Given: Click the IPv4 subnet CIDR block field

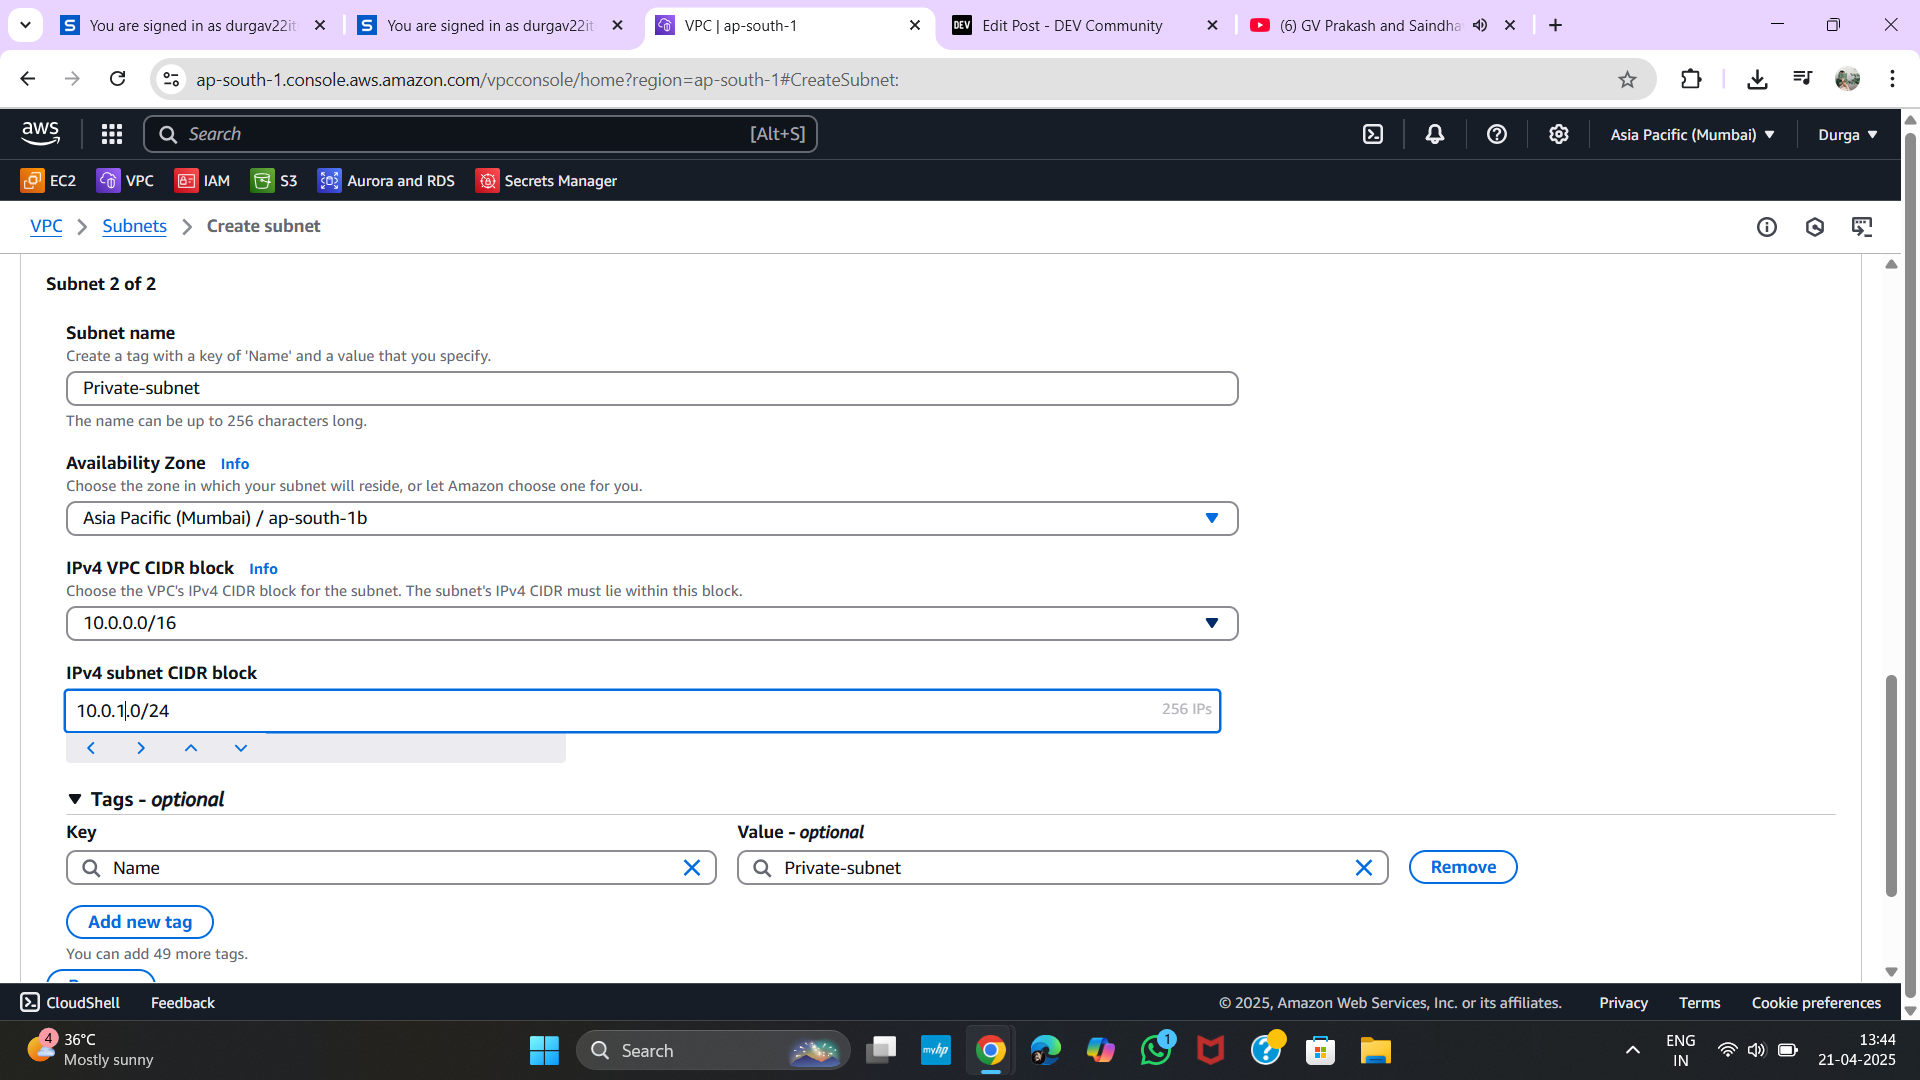Looking at the screenshot, I should point(642,711).
